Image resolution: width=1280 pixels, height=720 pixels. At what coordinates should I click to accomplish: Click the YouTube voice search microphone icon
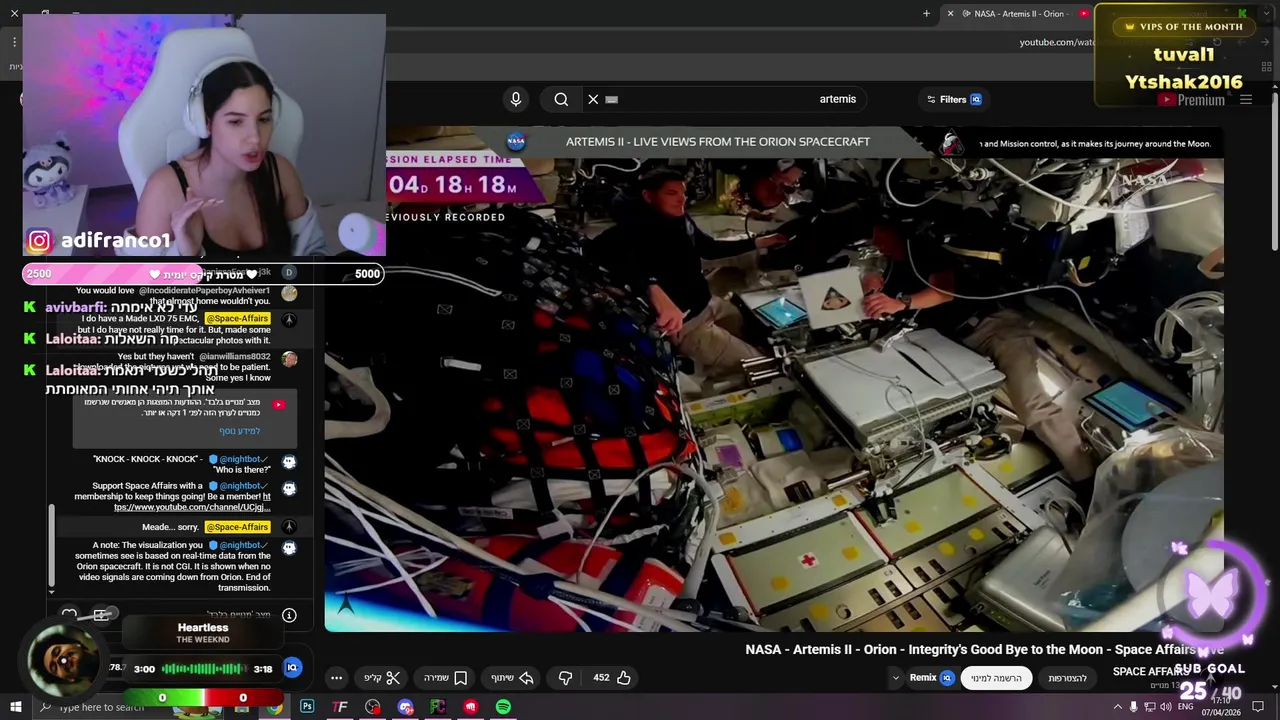(x=516, y=99)
